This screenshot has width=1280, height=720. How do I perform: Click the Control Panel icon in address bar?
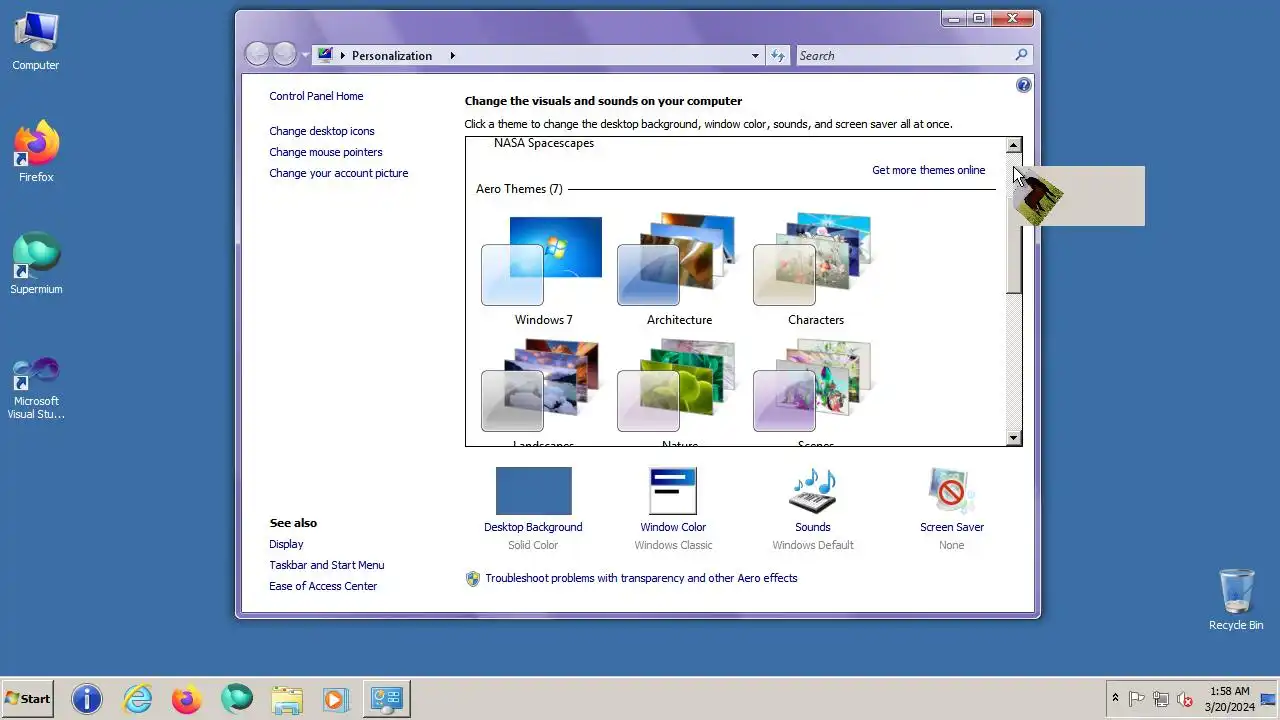coord(325,55)
